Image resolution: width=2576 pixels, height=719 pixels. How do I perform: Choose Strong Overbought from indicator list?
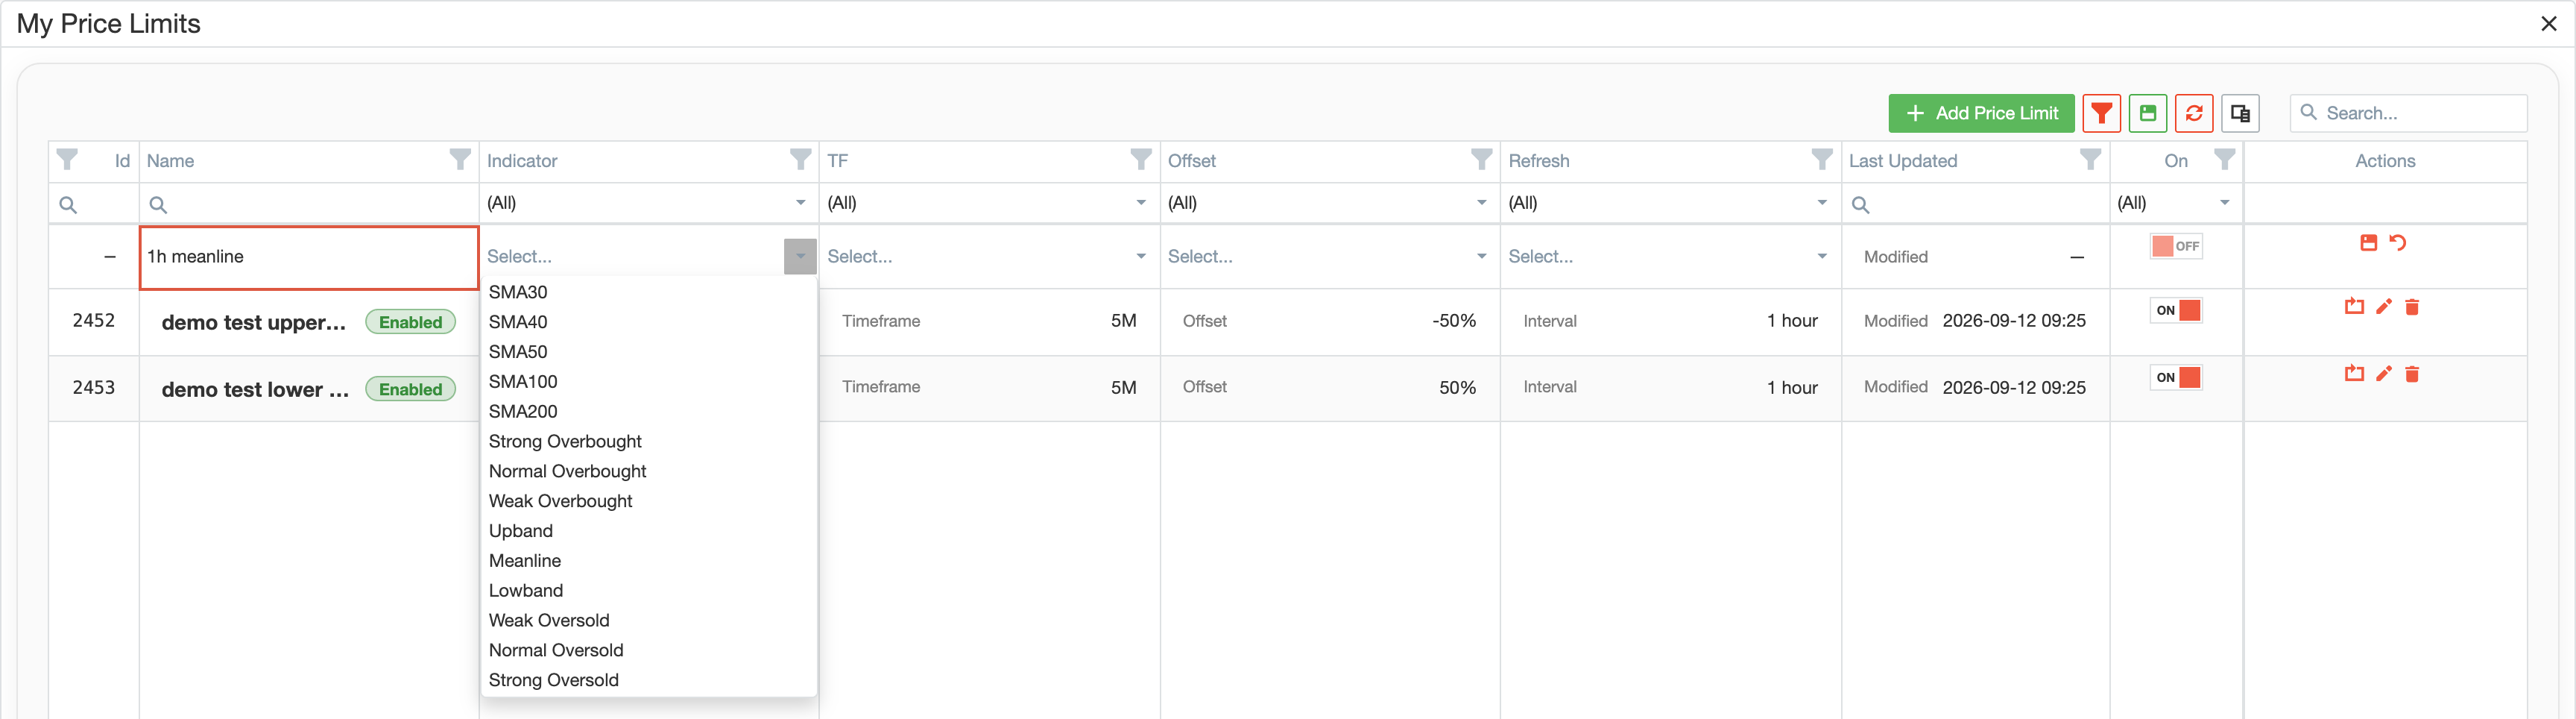pyautogui.click(x=648, y=442)
